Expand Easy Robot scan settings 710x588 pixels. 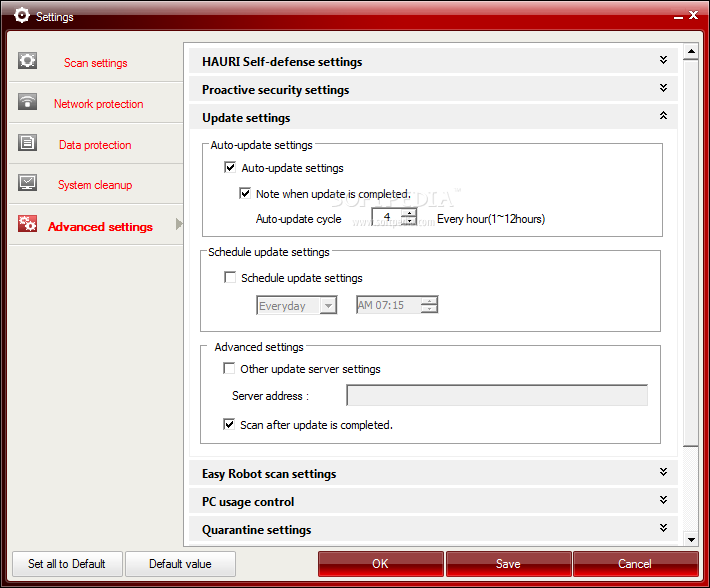[x=433, y=473]
